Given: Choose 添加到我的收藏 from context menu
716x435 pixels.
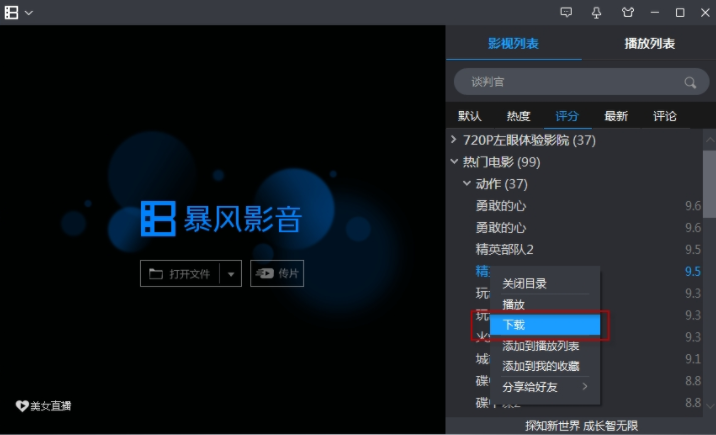Looking at the screenshot, I should (x=541, y=366).
